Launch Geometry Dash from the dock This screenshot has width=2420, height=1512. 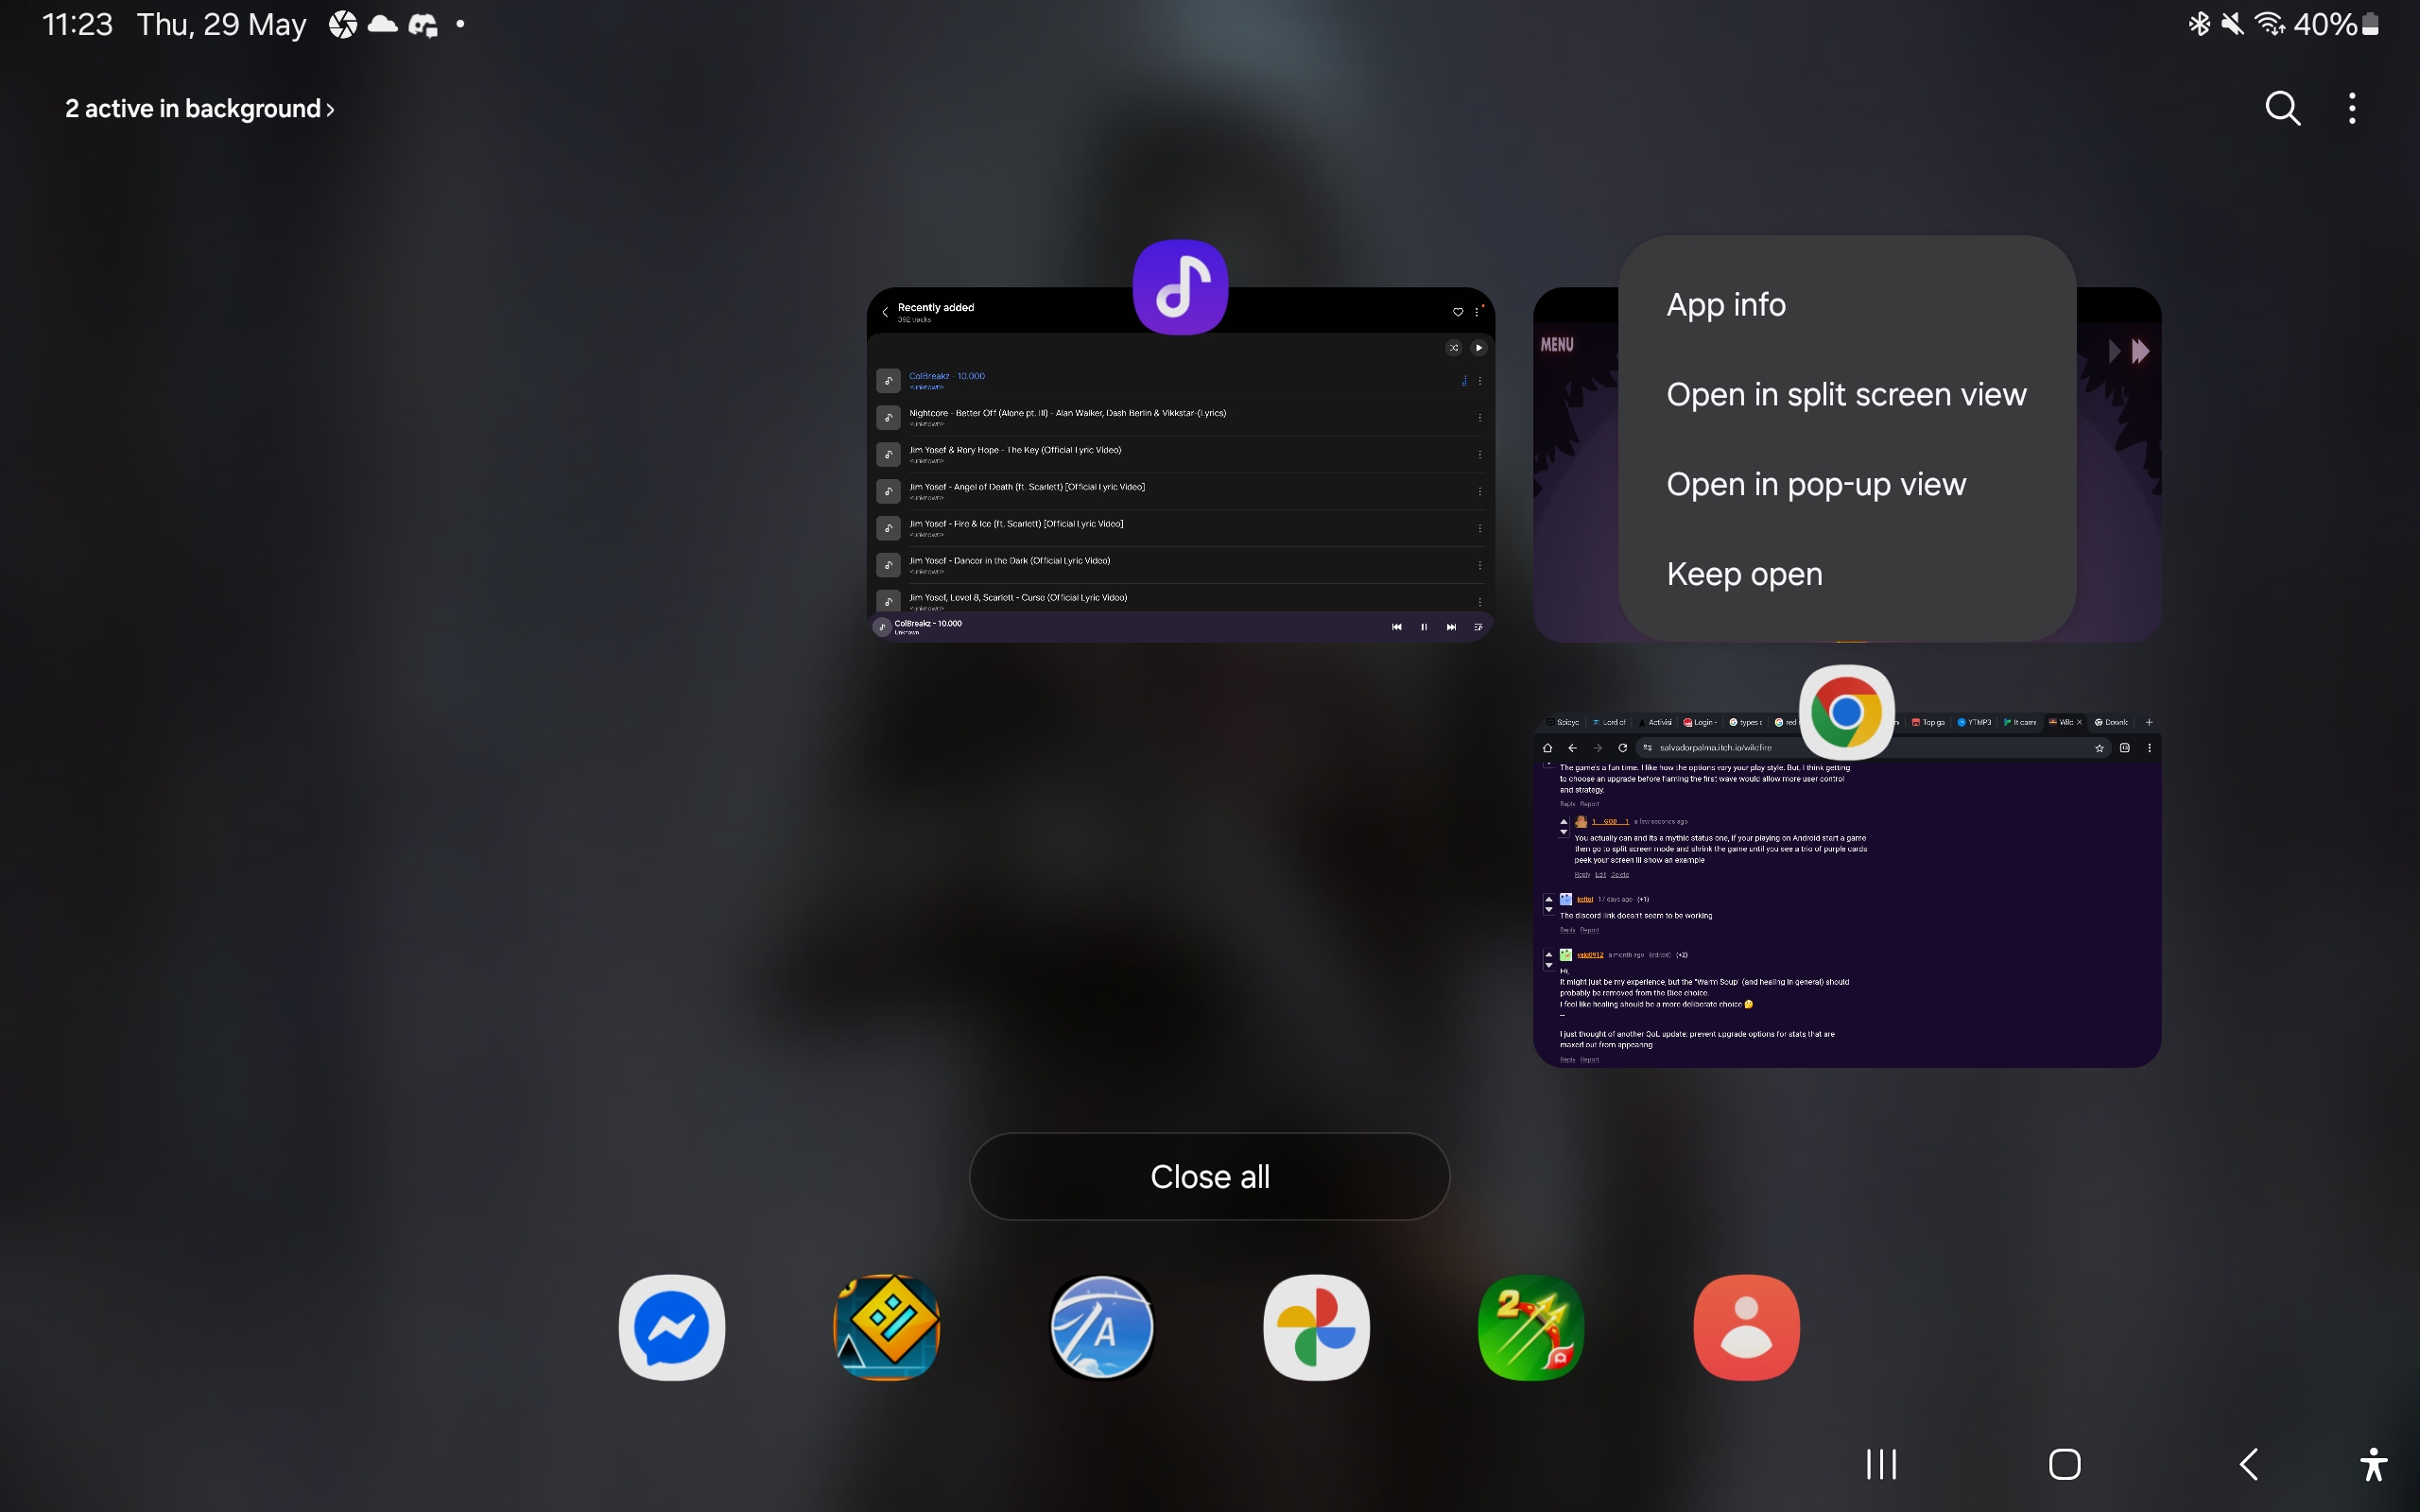pyautogui.click(x=886, y=1327)
